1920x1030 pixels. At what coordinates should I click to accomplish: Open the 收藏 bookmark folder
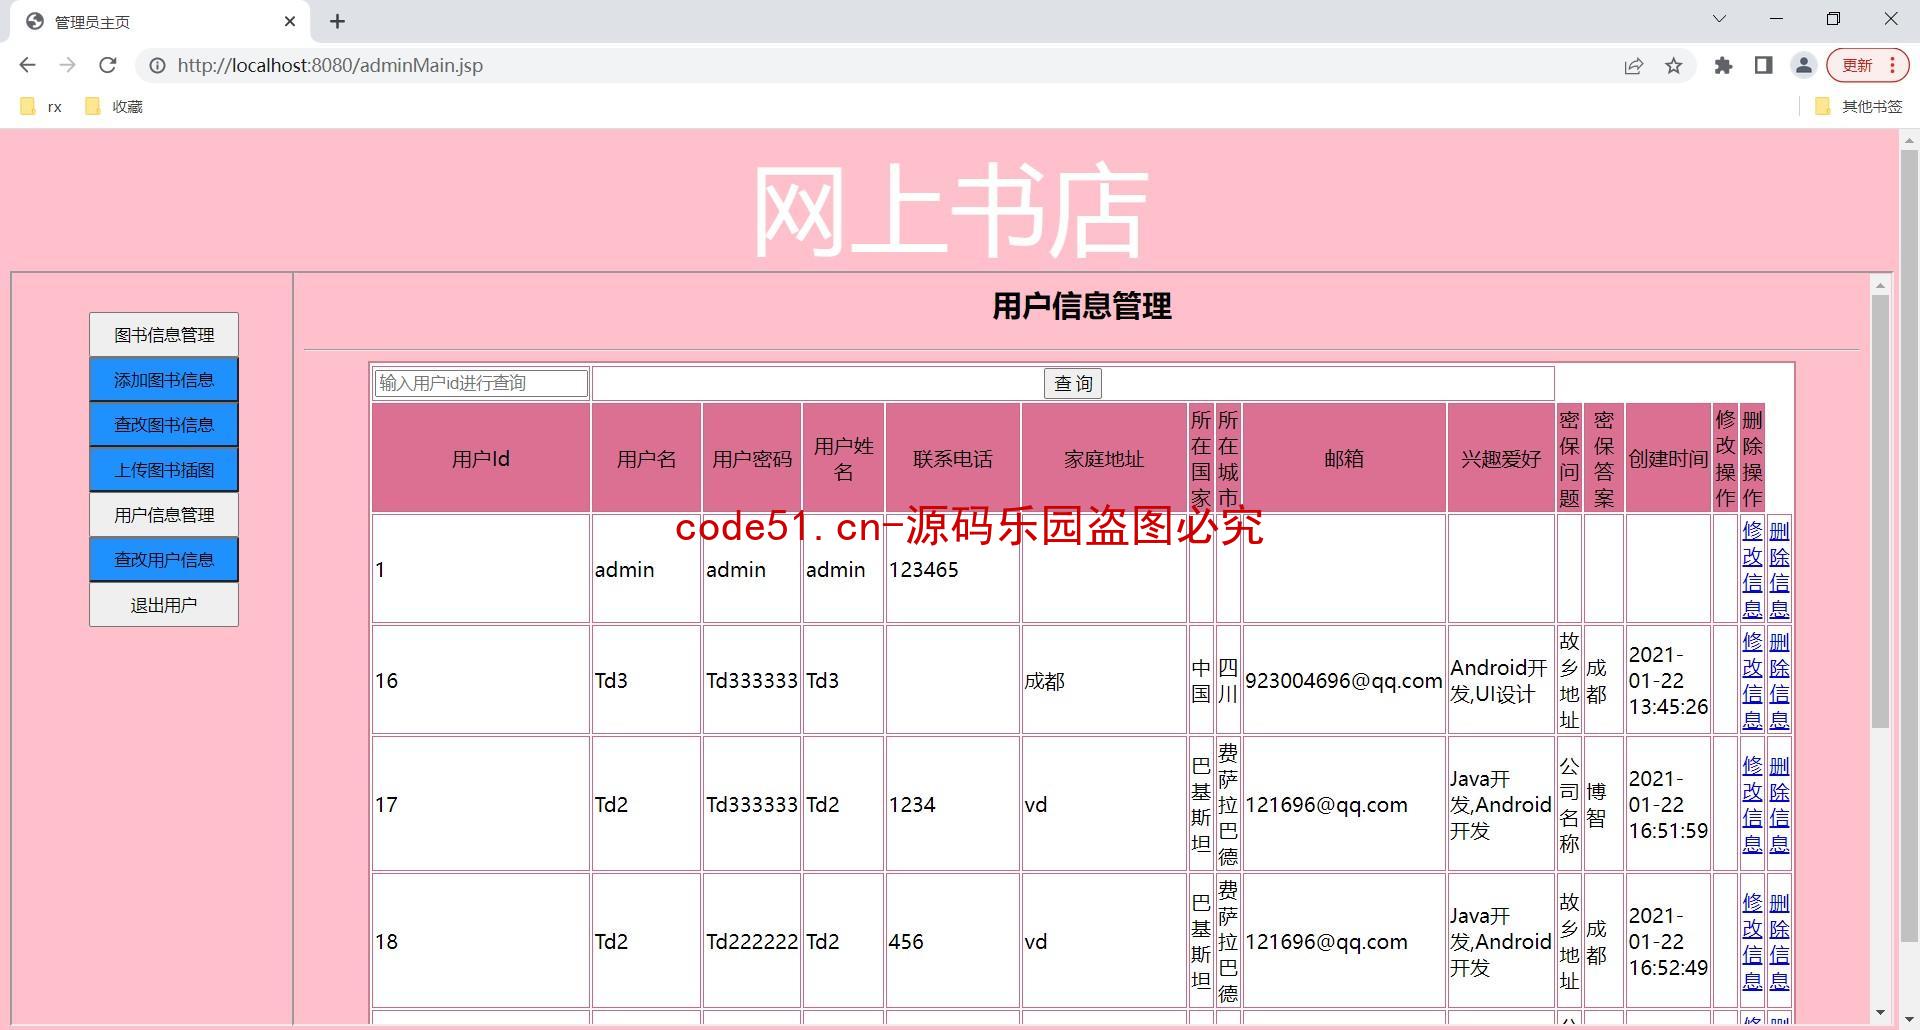coord(114,106)
